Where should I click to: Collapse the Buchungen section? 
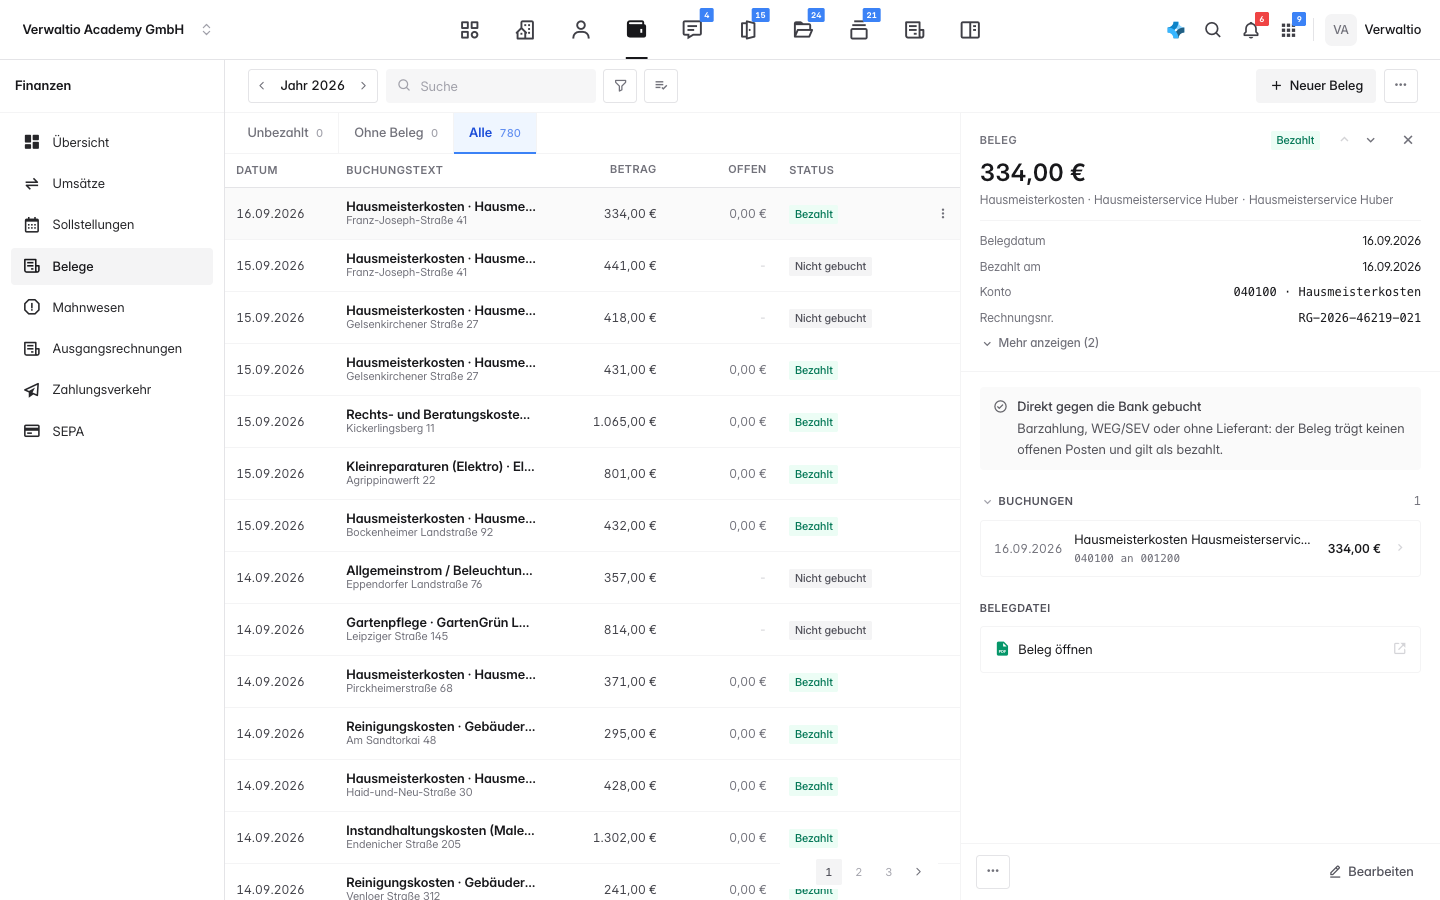click(x=1027, y=501)
